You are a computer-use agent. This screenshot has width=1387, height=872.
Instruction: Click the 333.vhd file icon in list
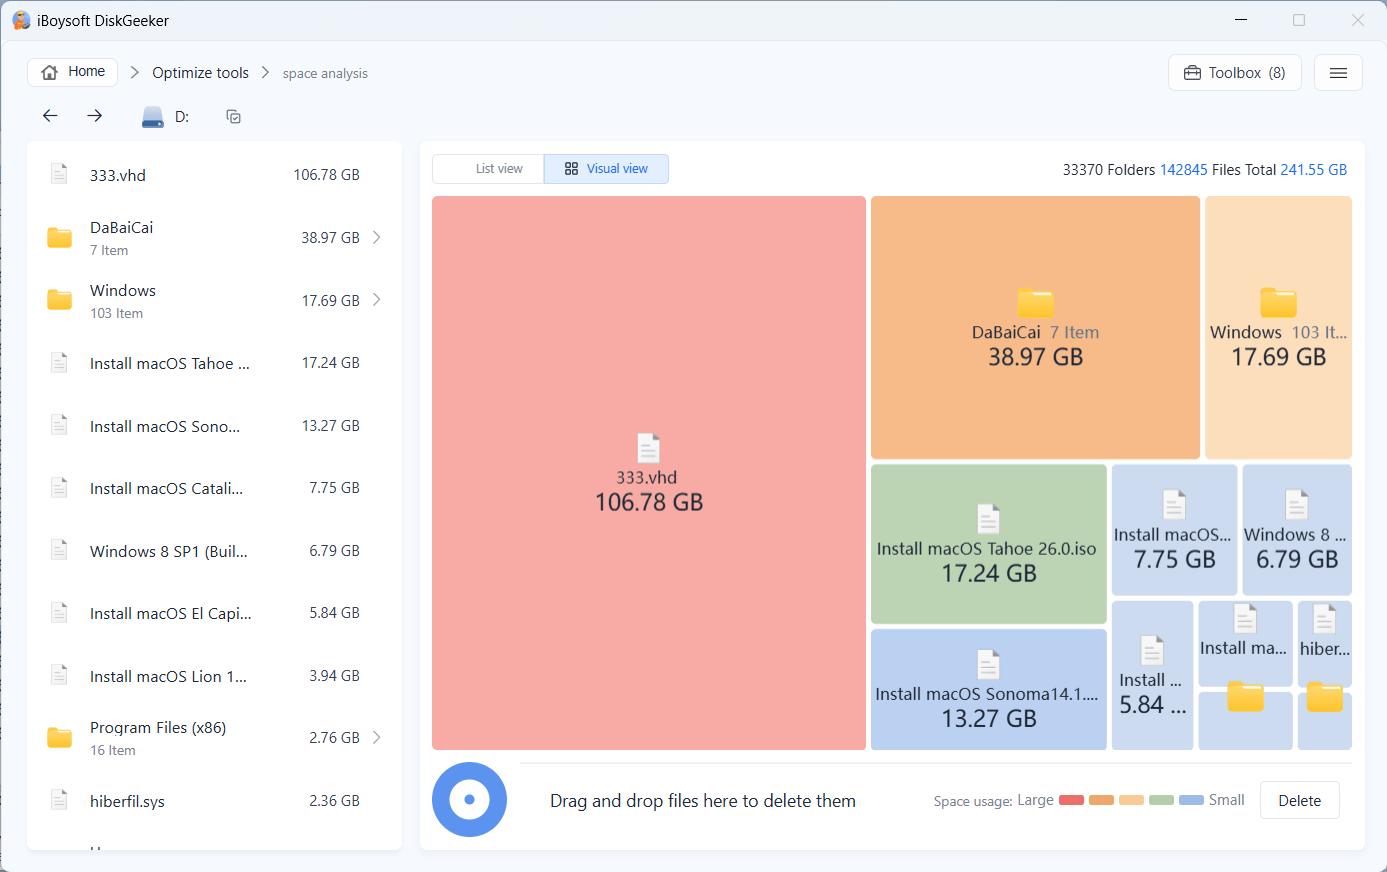coord(60,174)
